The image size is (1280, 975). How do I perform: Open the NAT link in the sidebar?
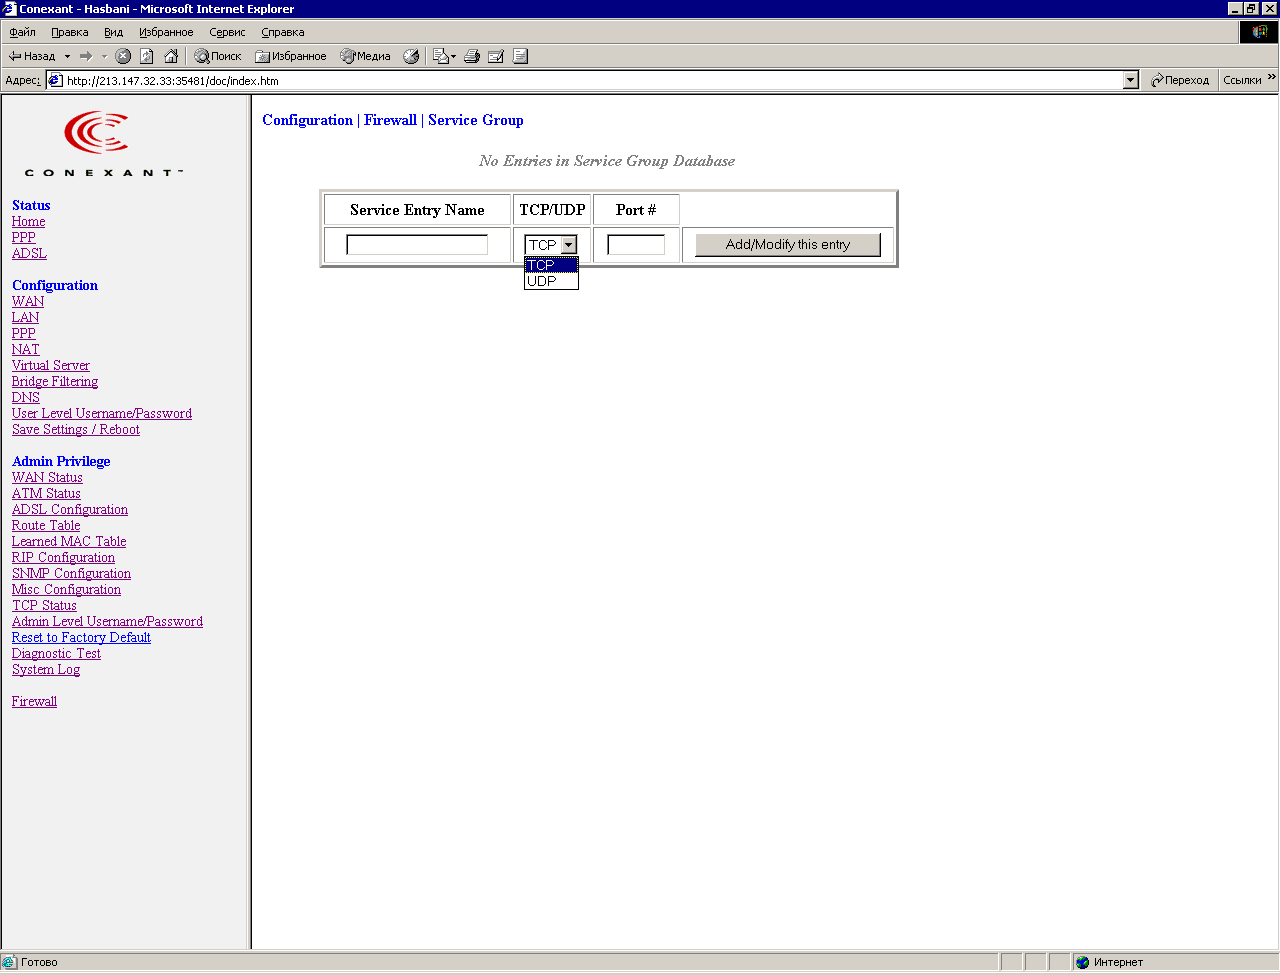click(26, 349)
